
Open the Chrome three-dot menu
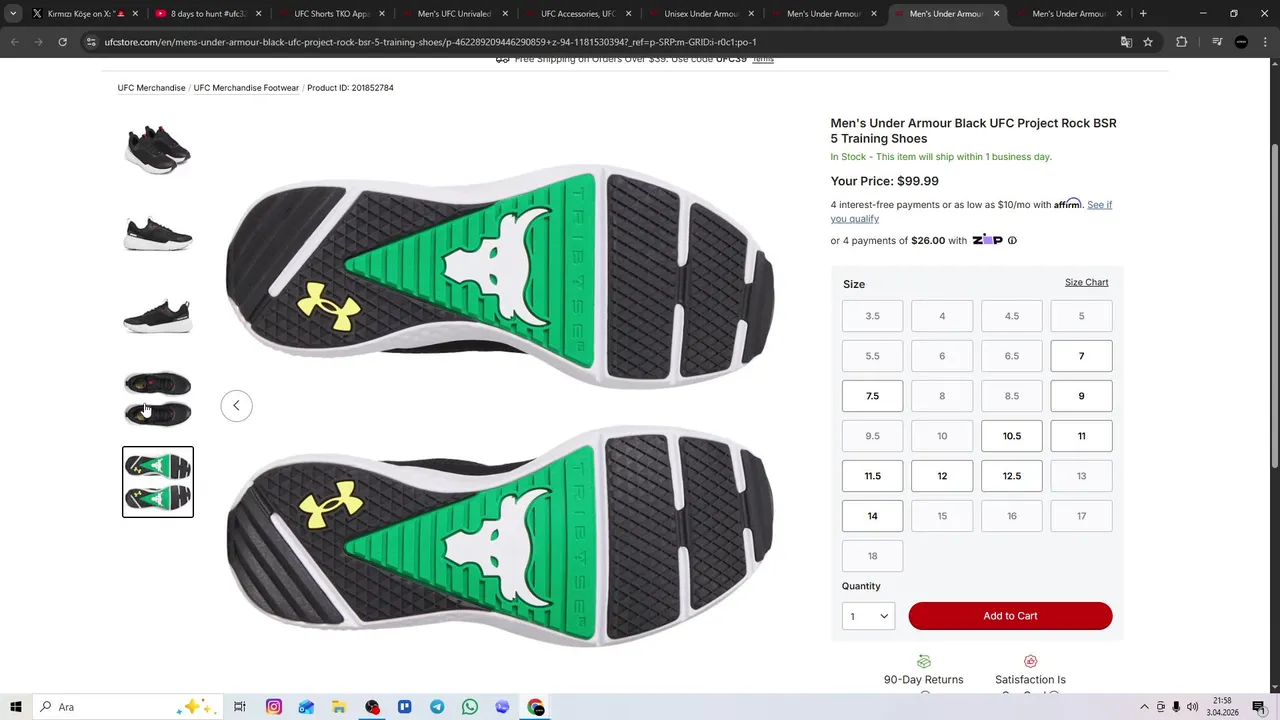[1264, 42]
